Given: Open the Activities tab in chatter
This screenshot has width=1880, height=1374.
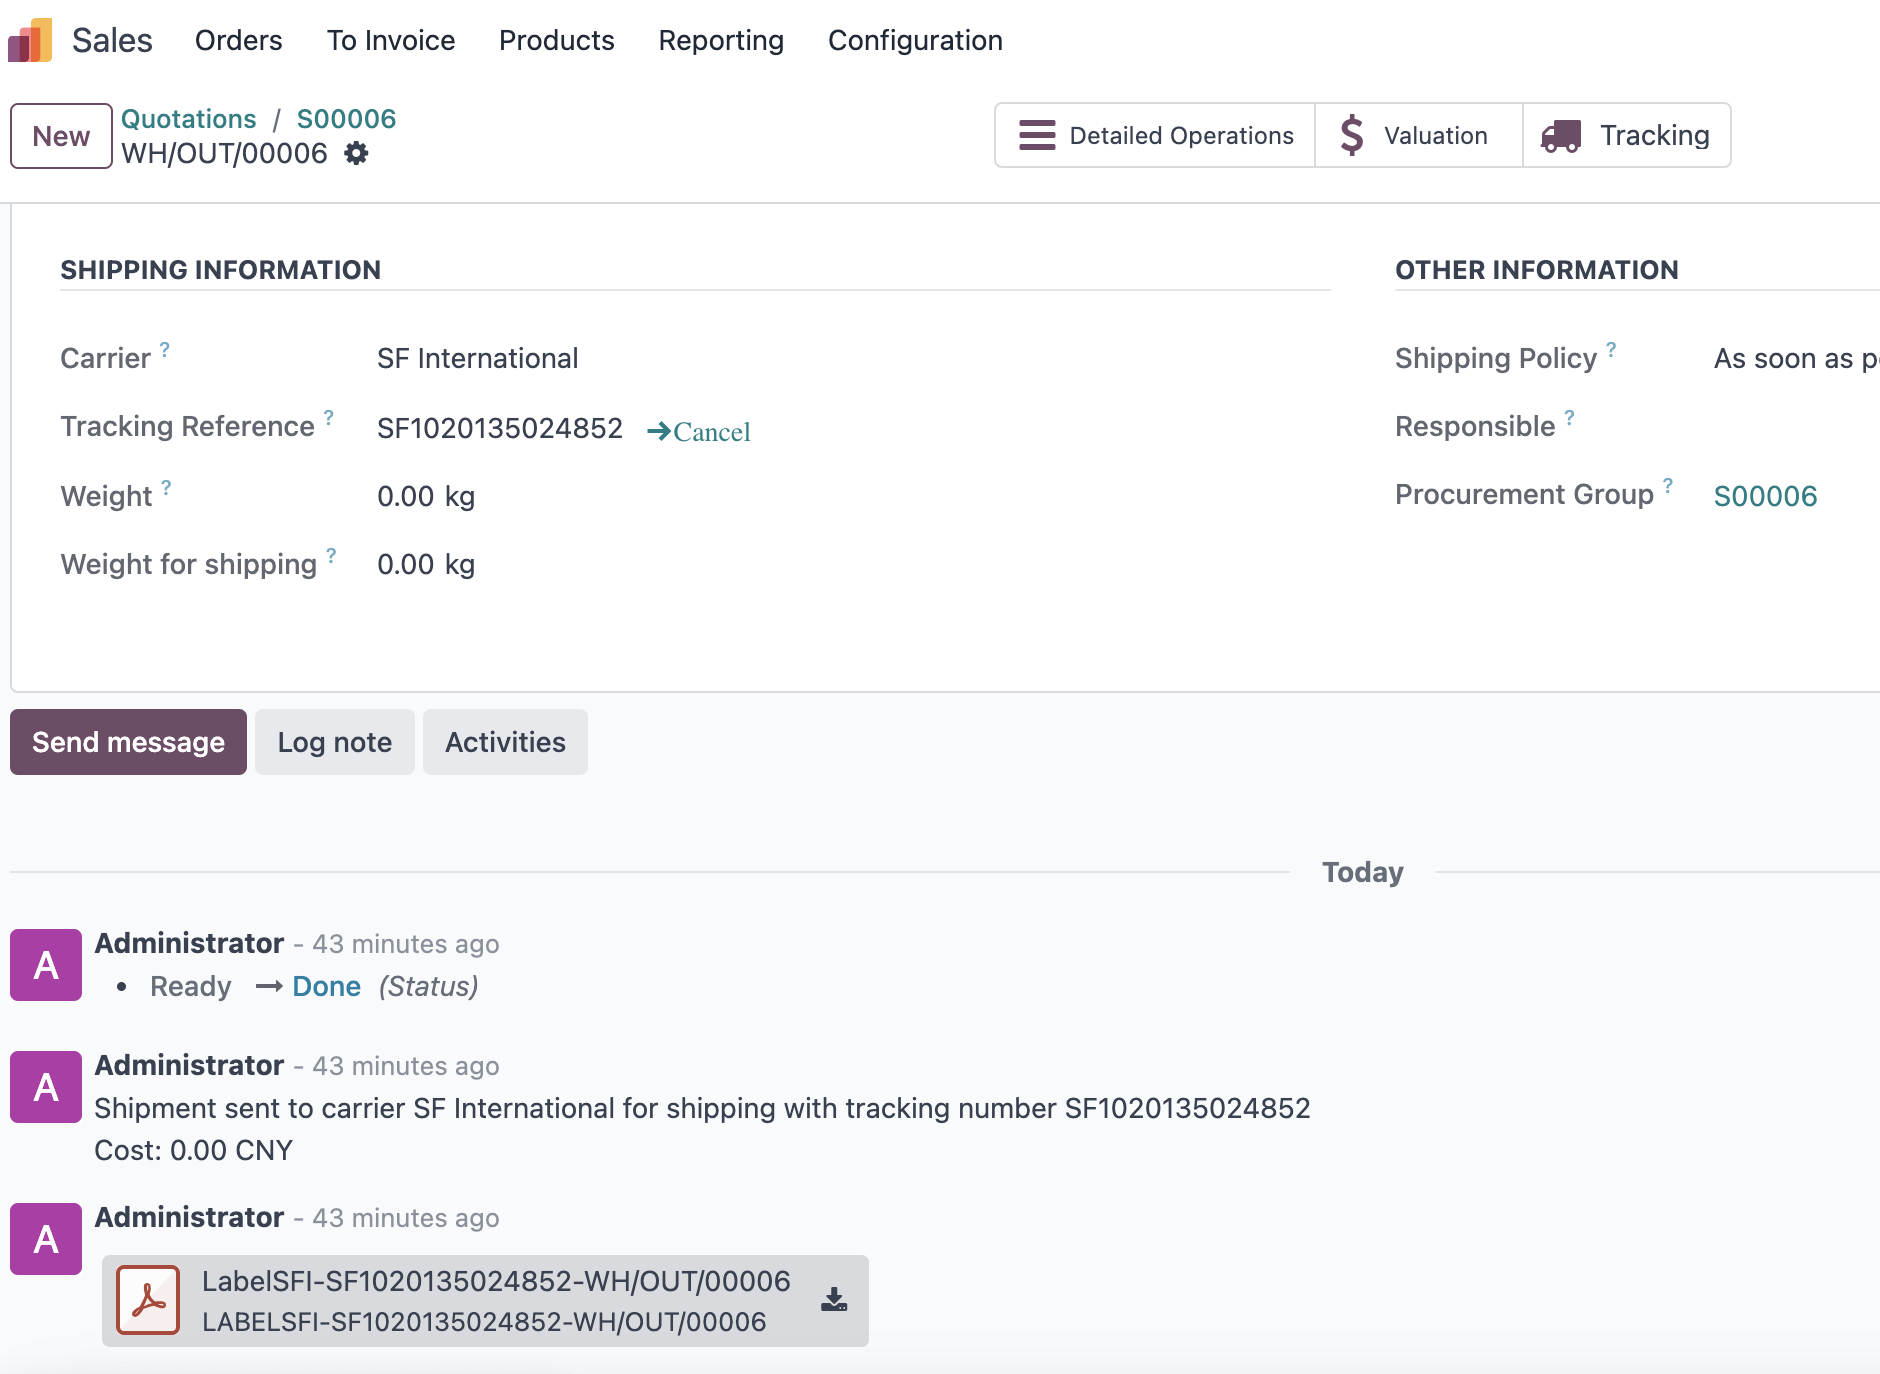Looking at the screenshot, I should (x=505, y=742).
